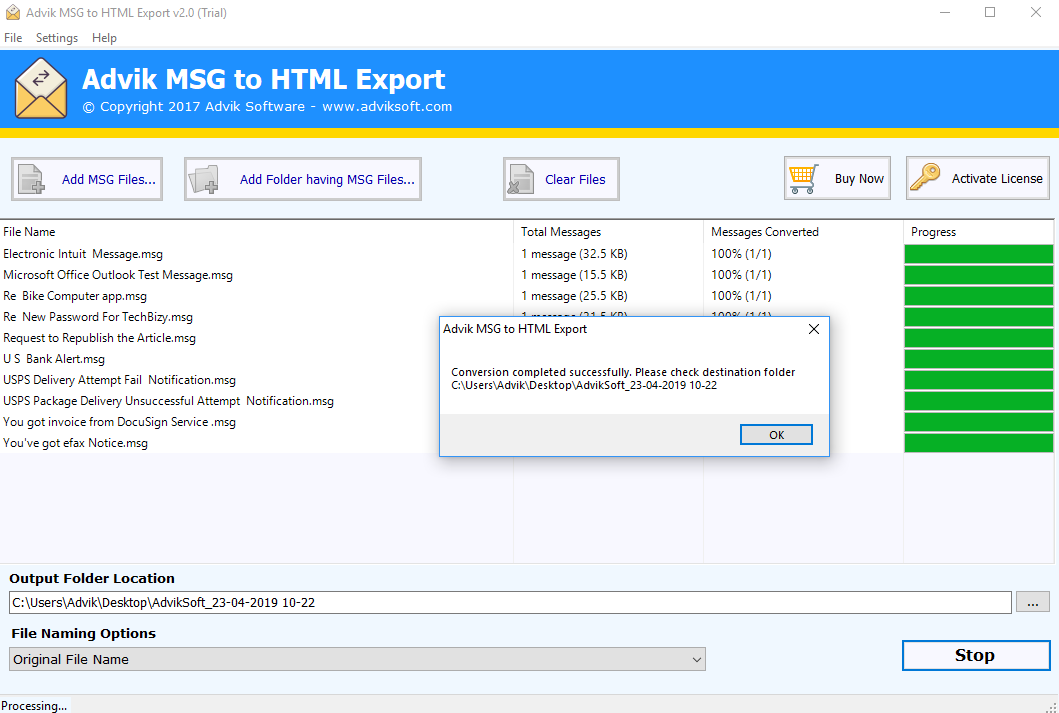Click the envelope logo in the header banner
Viewport: 1059px width, 713px height.
(41, 88)
